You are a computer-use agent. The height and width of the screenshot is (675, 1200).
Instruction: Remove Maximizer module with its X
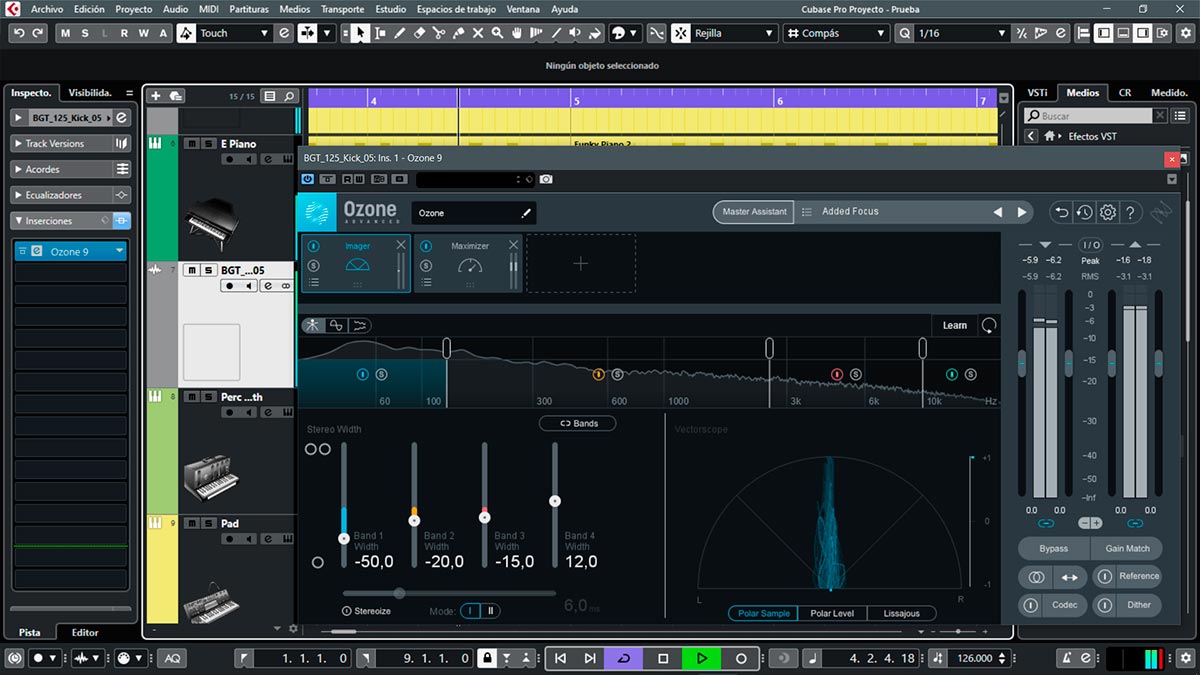[514, 245]
